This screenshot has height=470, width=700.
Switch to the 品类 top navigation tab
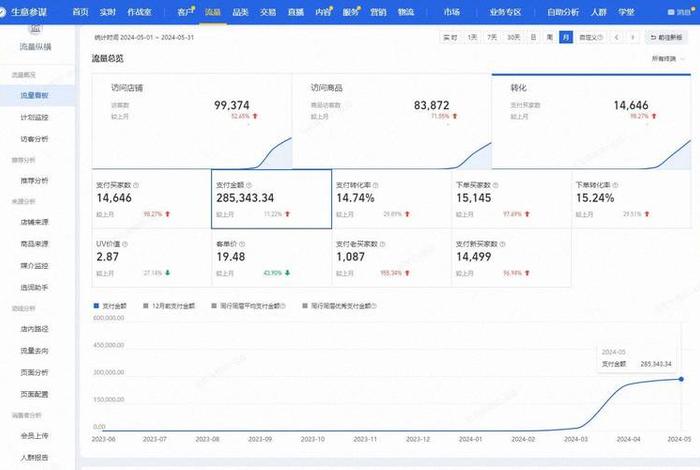tap(240, 13)
